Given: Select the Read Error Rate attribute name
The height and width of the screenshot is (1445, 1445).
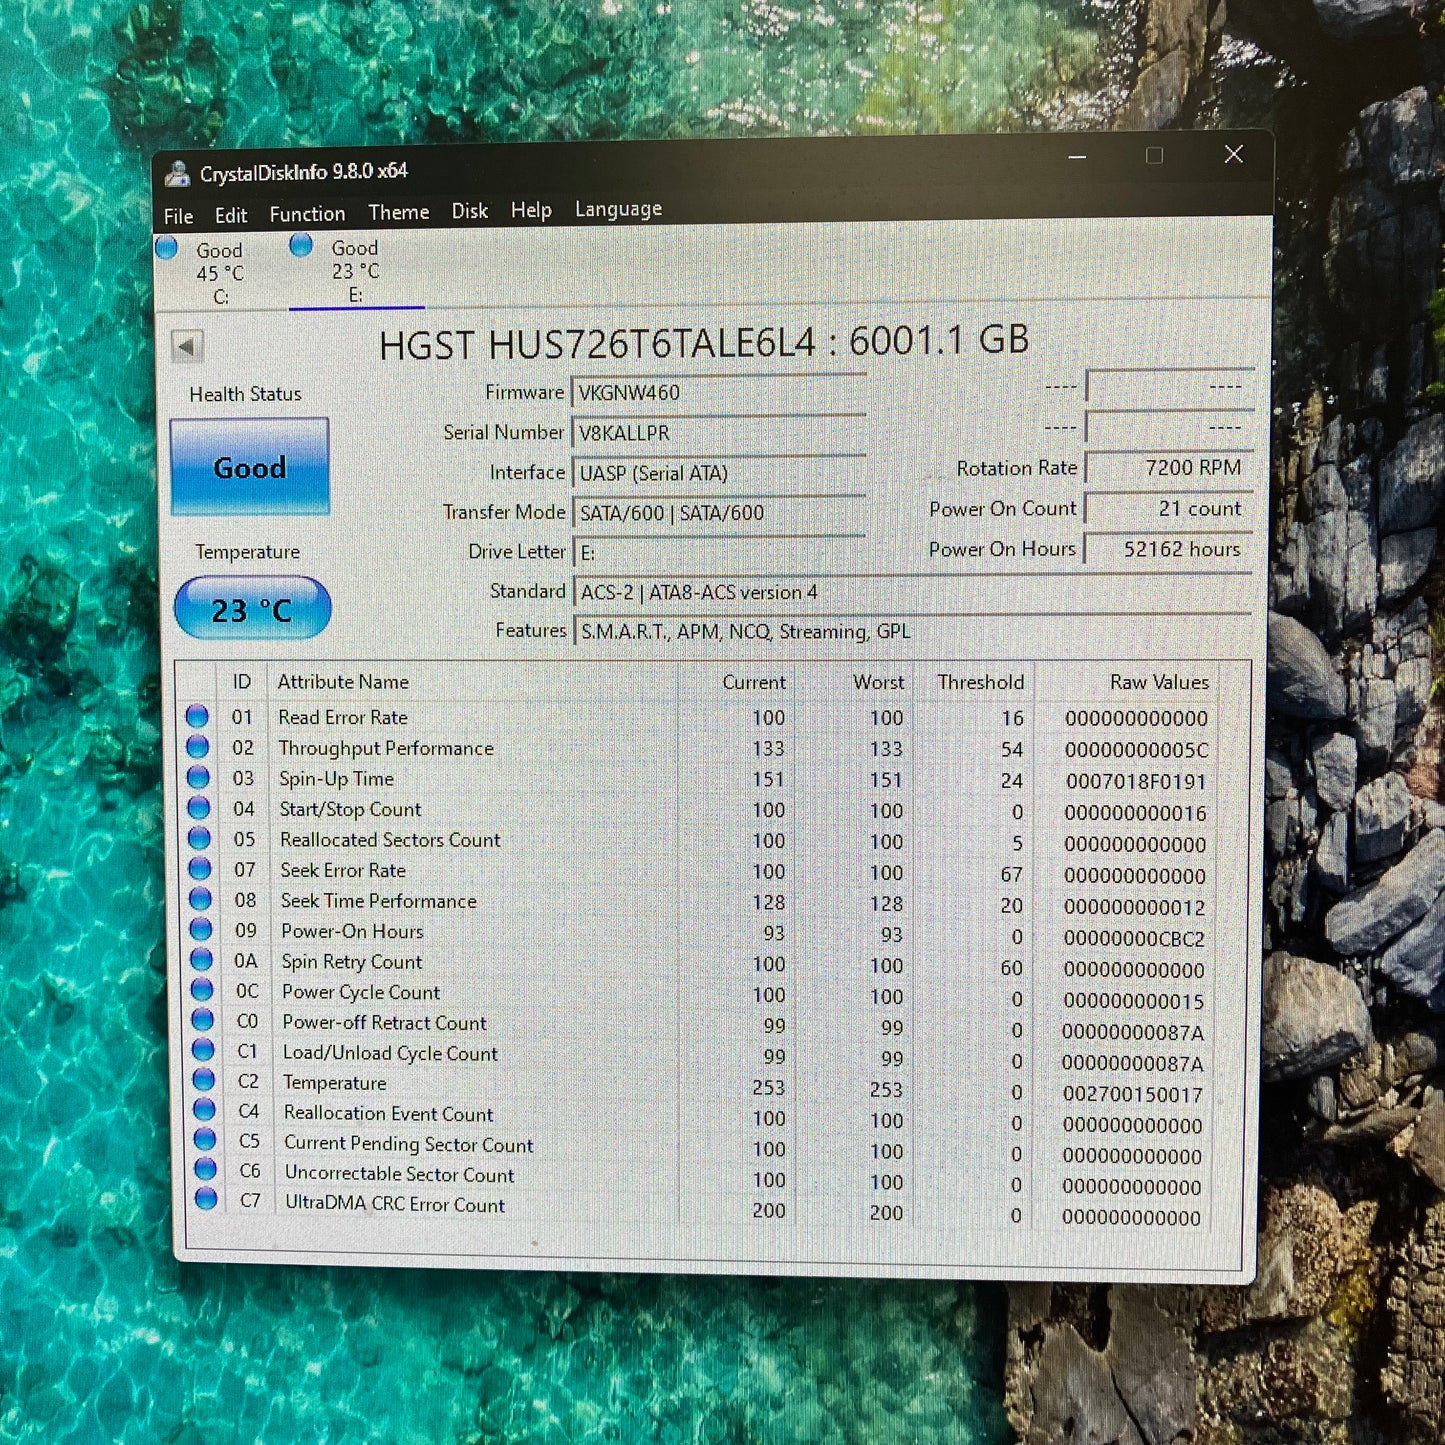Looking at the screenshot, I should (x=343, y=718).
